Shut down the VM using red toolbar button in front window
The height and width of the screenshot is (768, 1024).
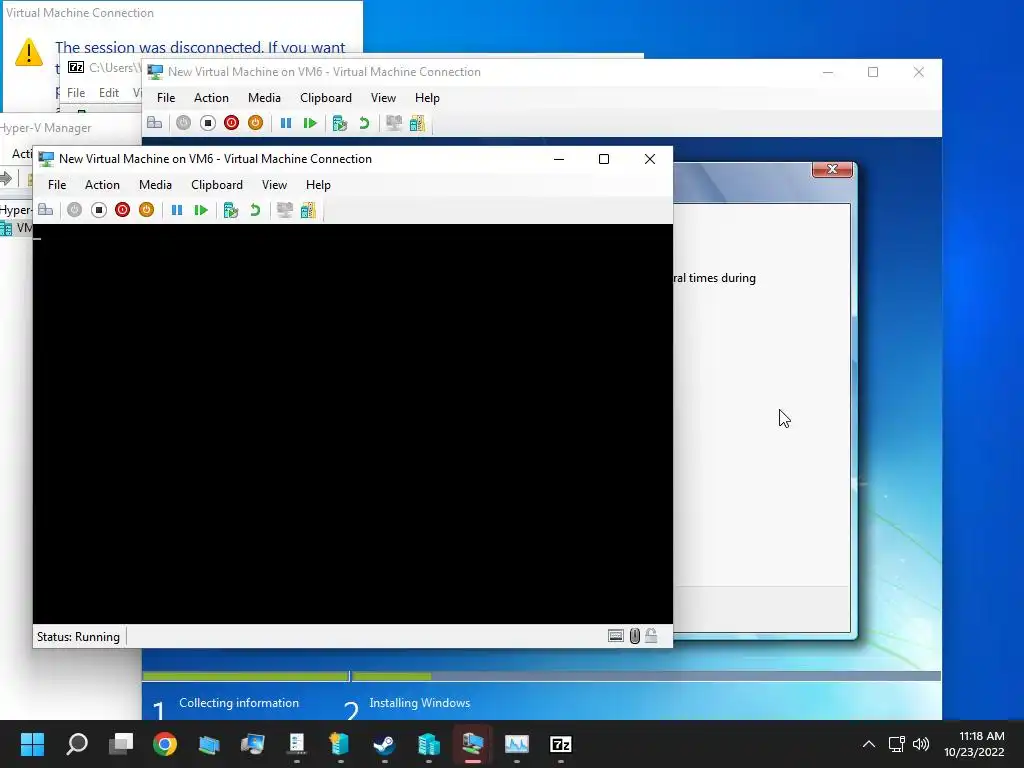coord(122,210)
